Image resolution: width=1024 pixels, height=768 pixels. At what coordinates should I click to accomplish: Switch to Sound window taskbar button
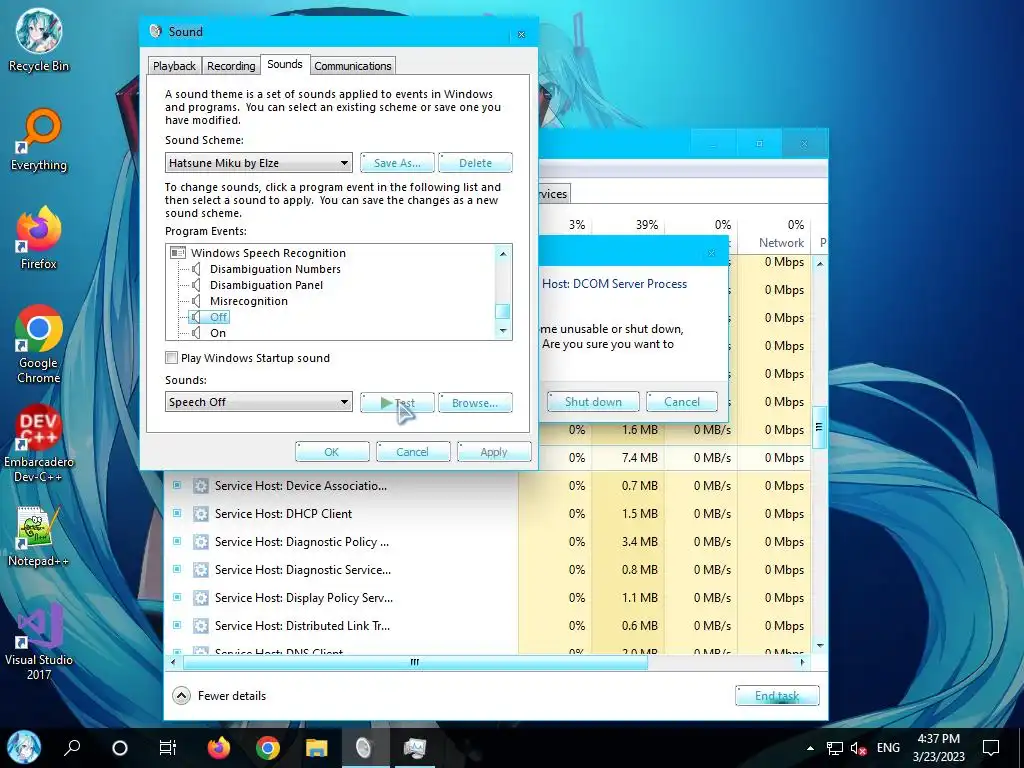pyautogui.click(x=364, y=748)
